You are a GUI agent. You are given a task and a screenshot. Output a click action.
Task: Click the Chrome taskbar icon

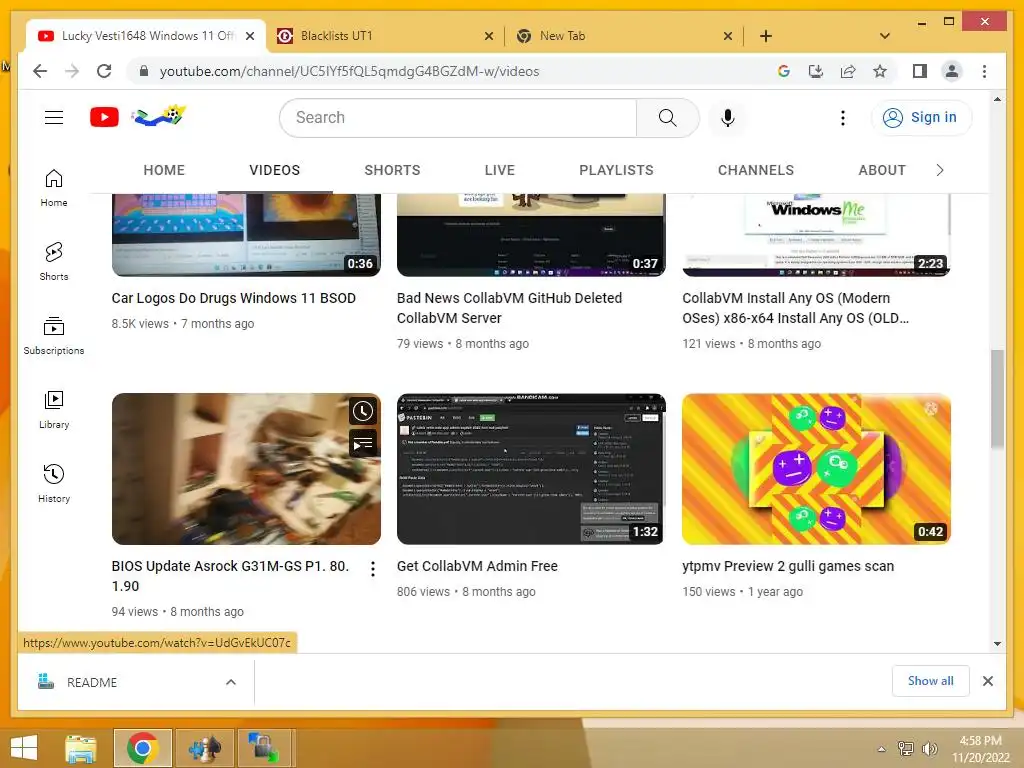tap(143, 748)
